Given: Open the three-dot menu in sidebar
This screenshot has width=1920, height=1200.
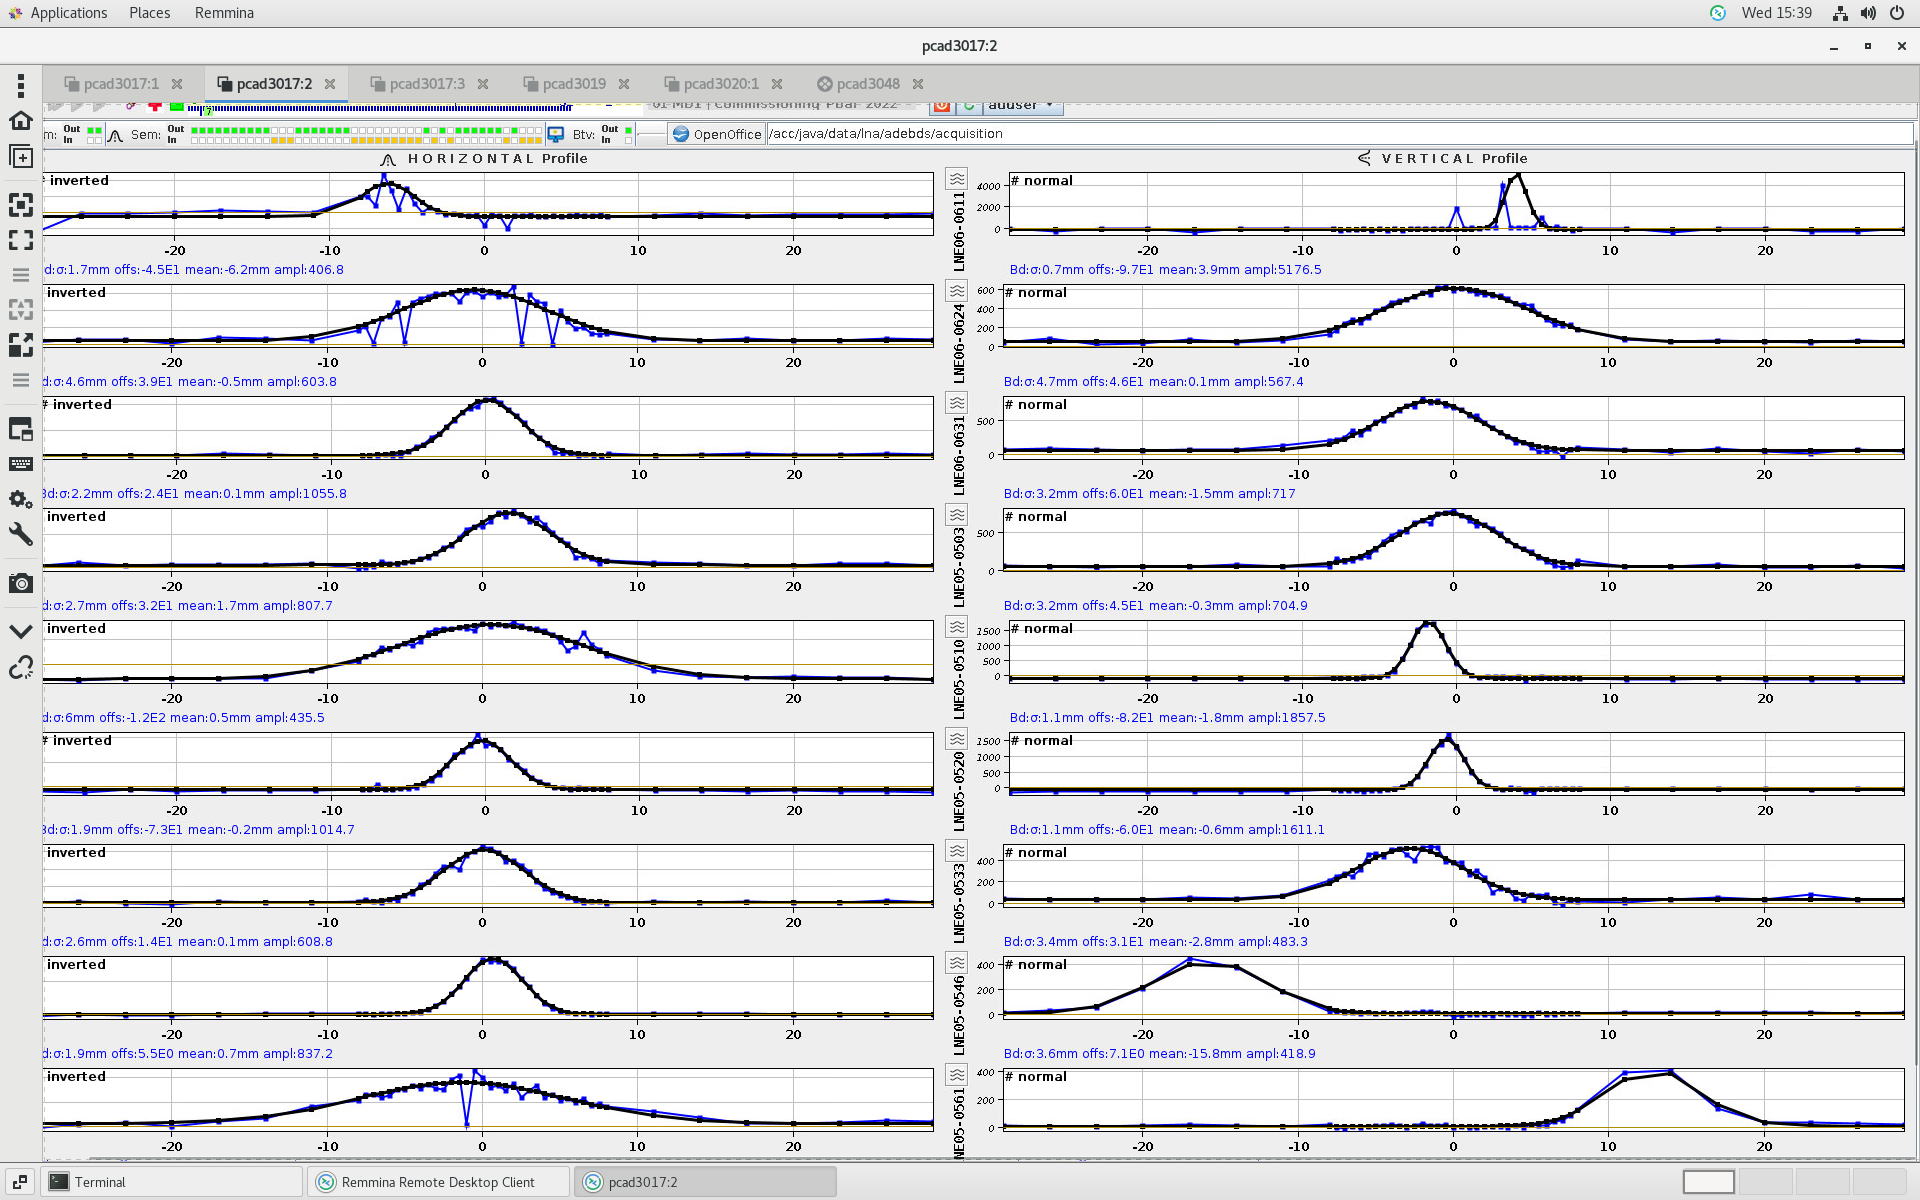Looking at the screenshot, I should [20, 86].
